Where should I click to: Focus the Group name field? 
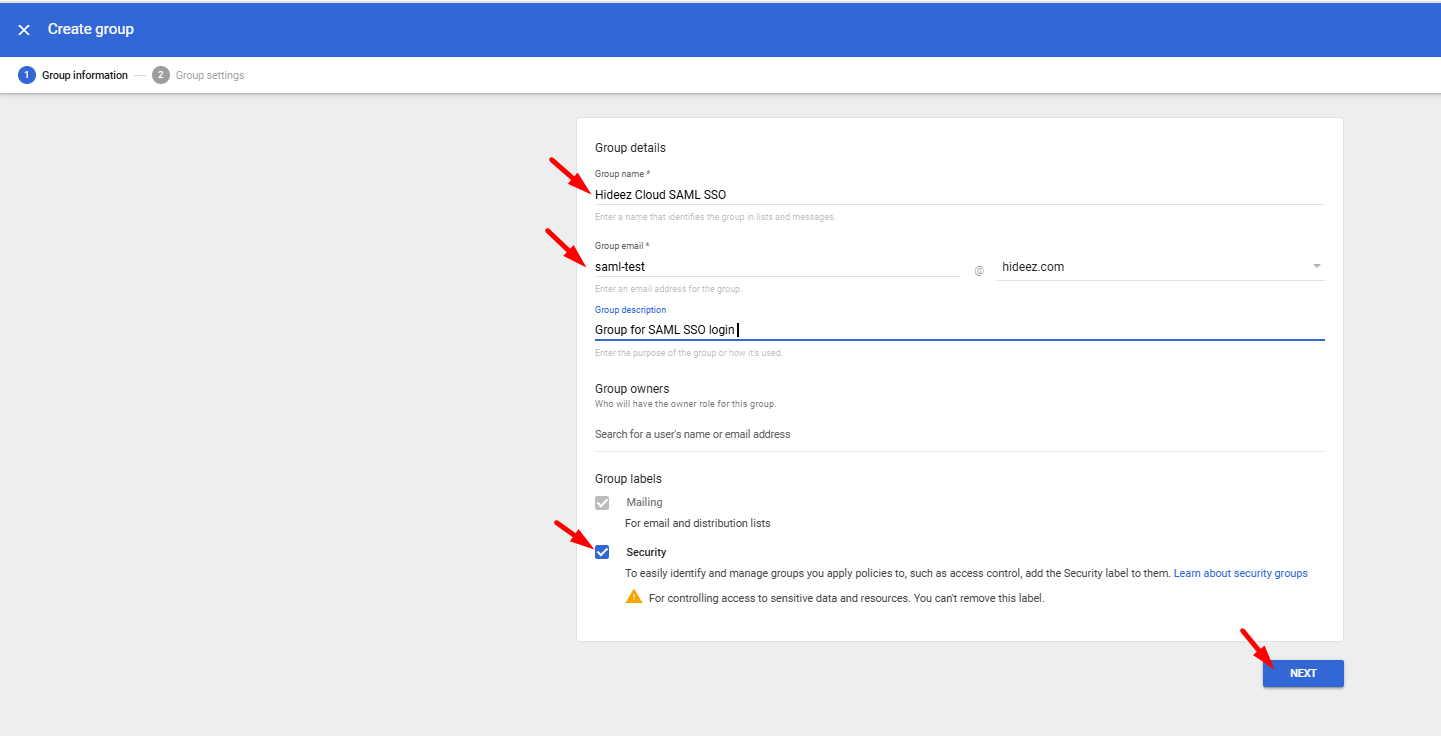[x=958, y=195]
